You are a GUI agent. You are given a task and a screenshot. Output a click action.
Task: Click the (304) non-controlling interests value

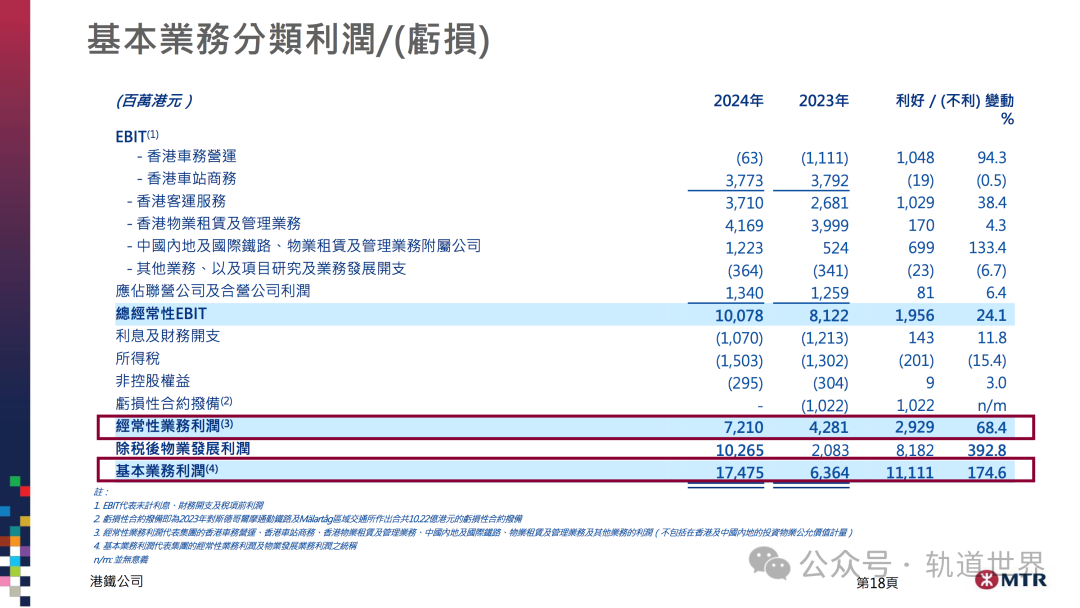831,384
